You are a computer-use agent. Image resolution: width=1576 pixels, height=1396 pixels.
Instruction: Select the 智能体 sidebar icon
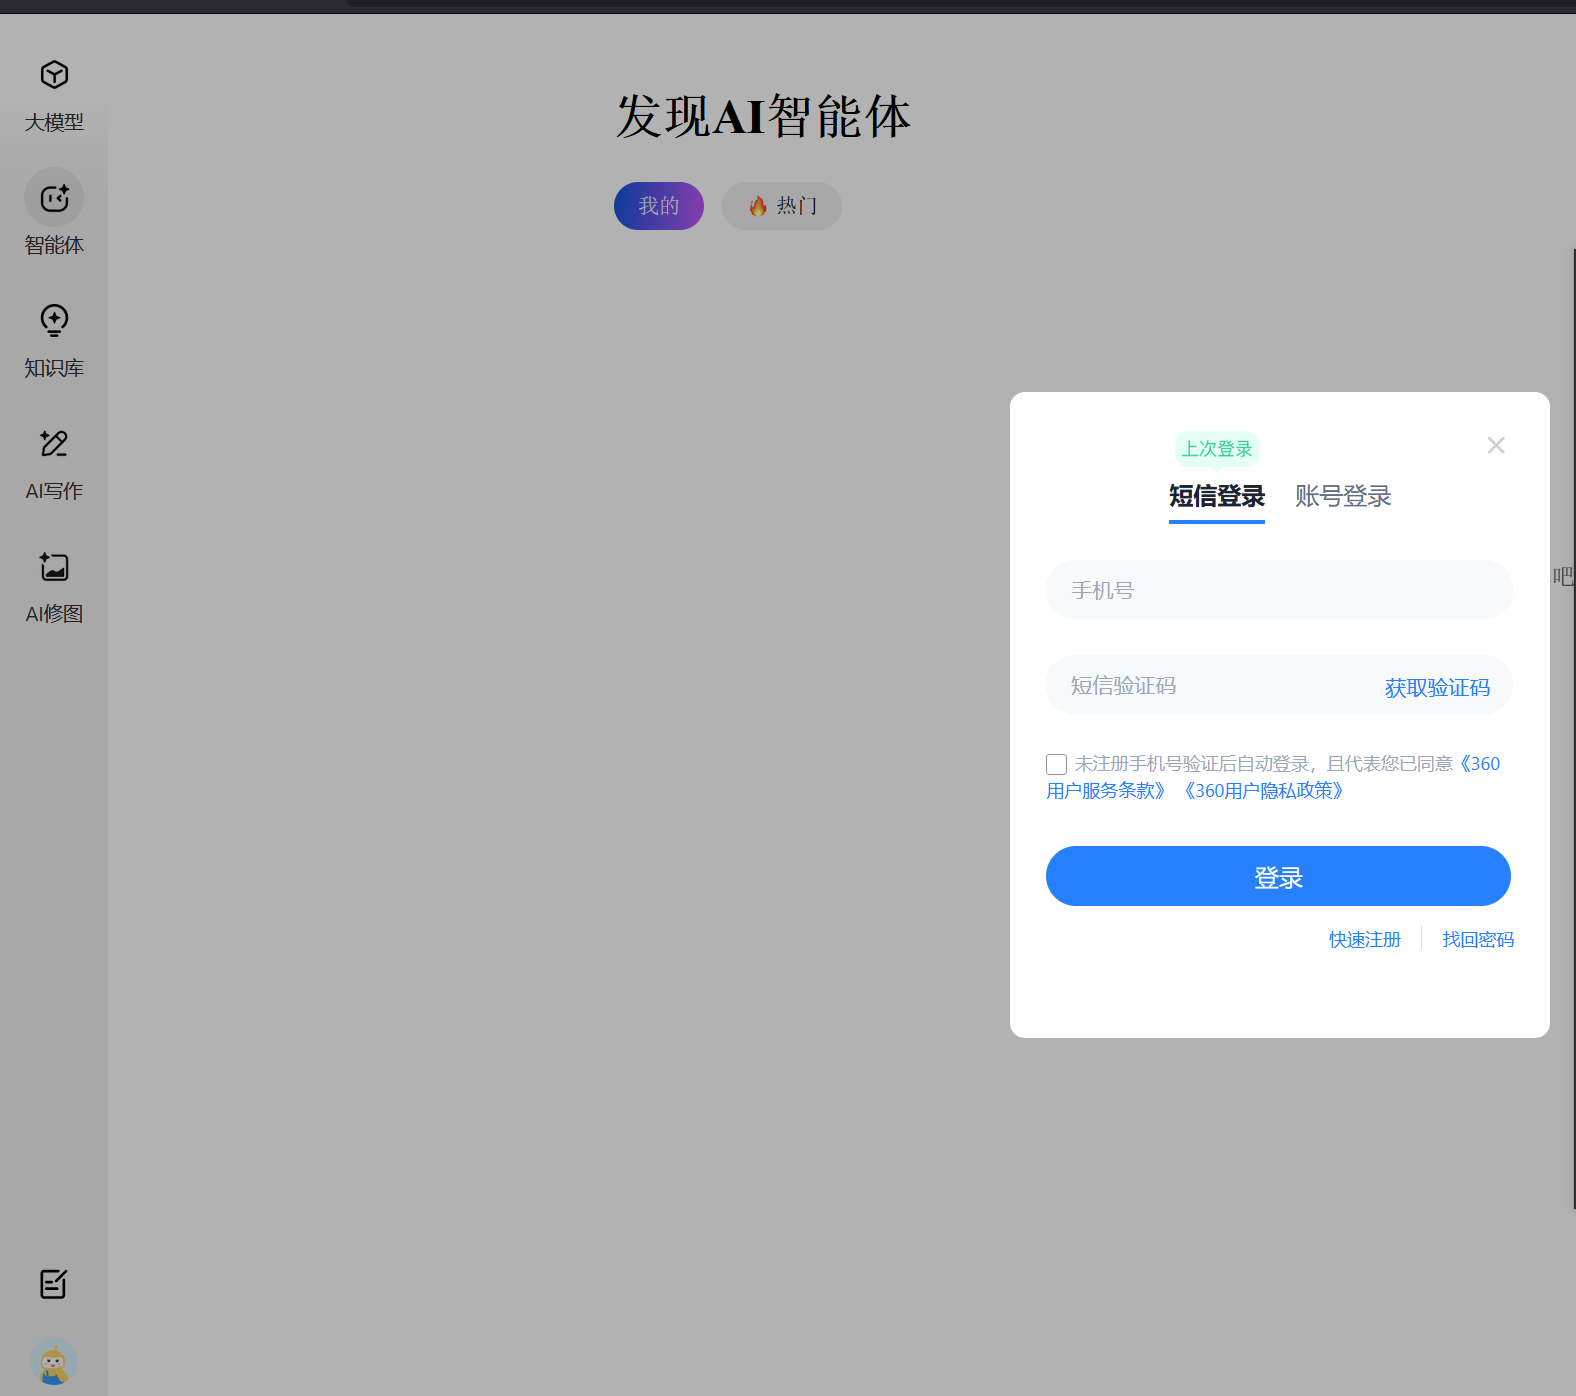[54, 198]
